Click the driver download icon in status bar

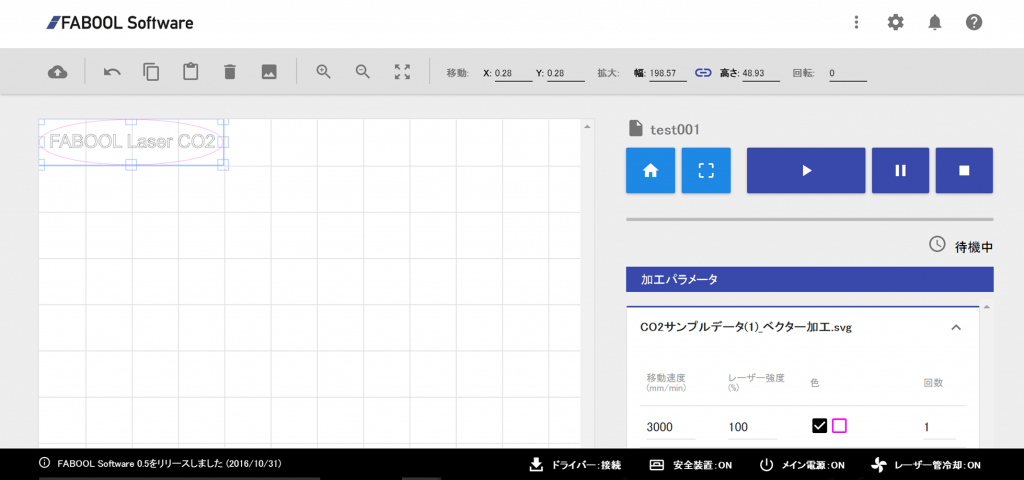(536, 465)
